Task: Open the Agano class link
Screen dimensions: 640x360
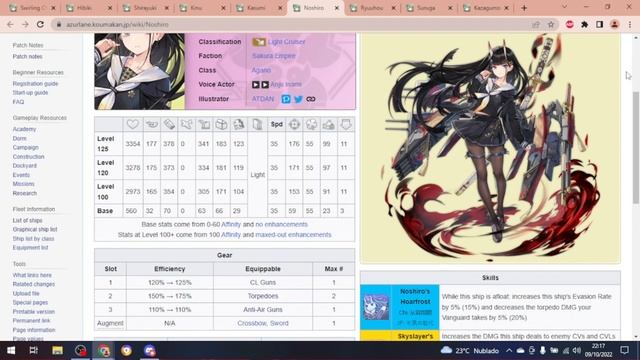Action: coord(261,70)
